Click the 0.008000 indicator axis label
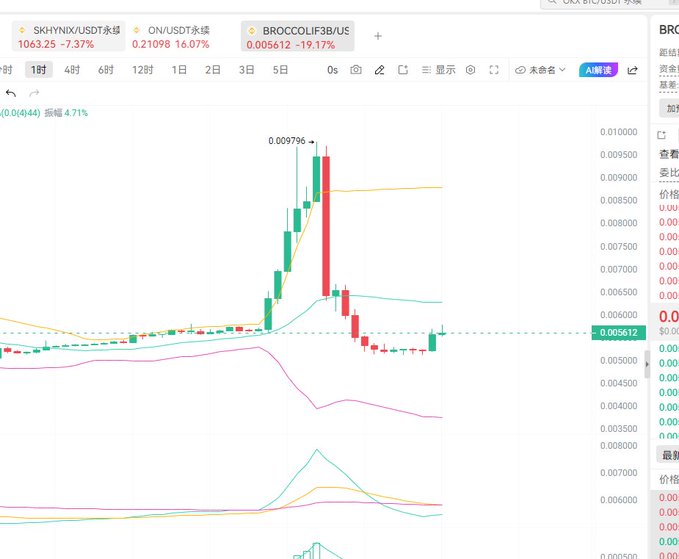The image size is (679, 559). coord(618,446)
